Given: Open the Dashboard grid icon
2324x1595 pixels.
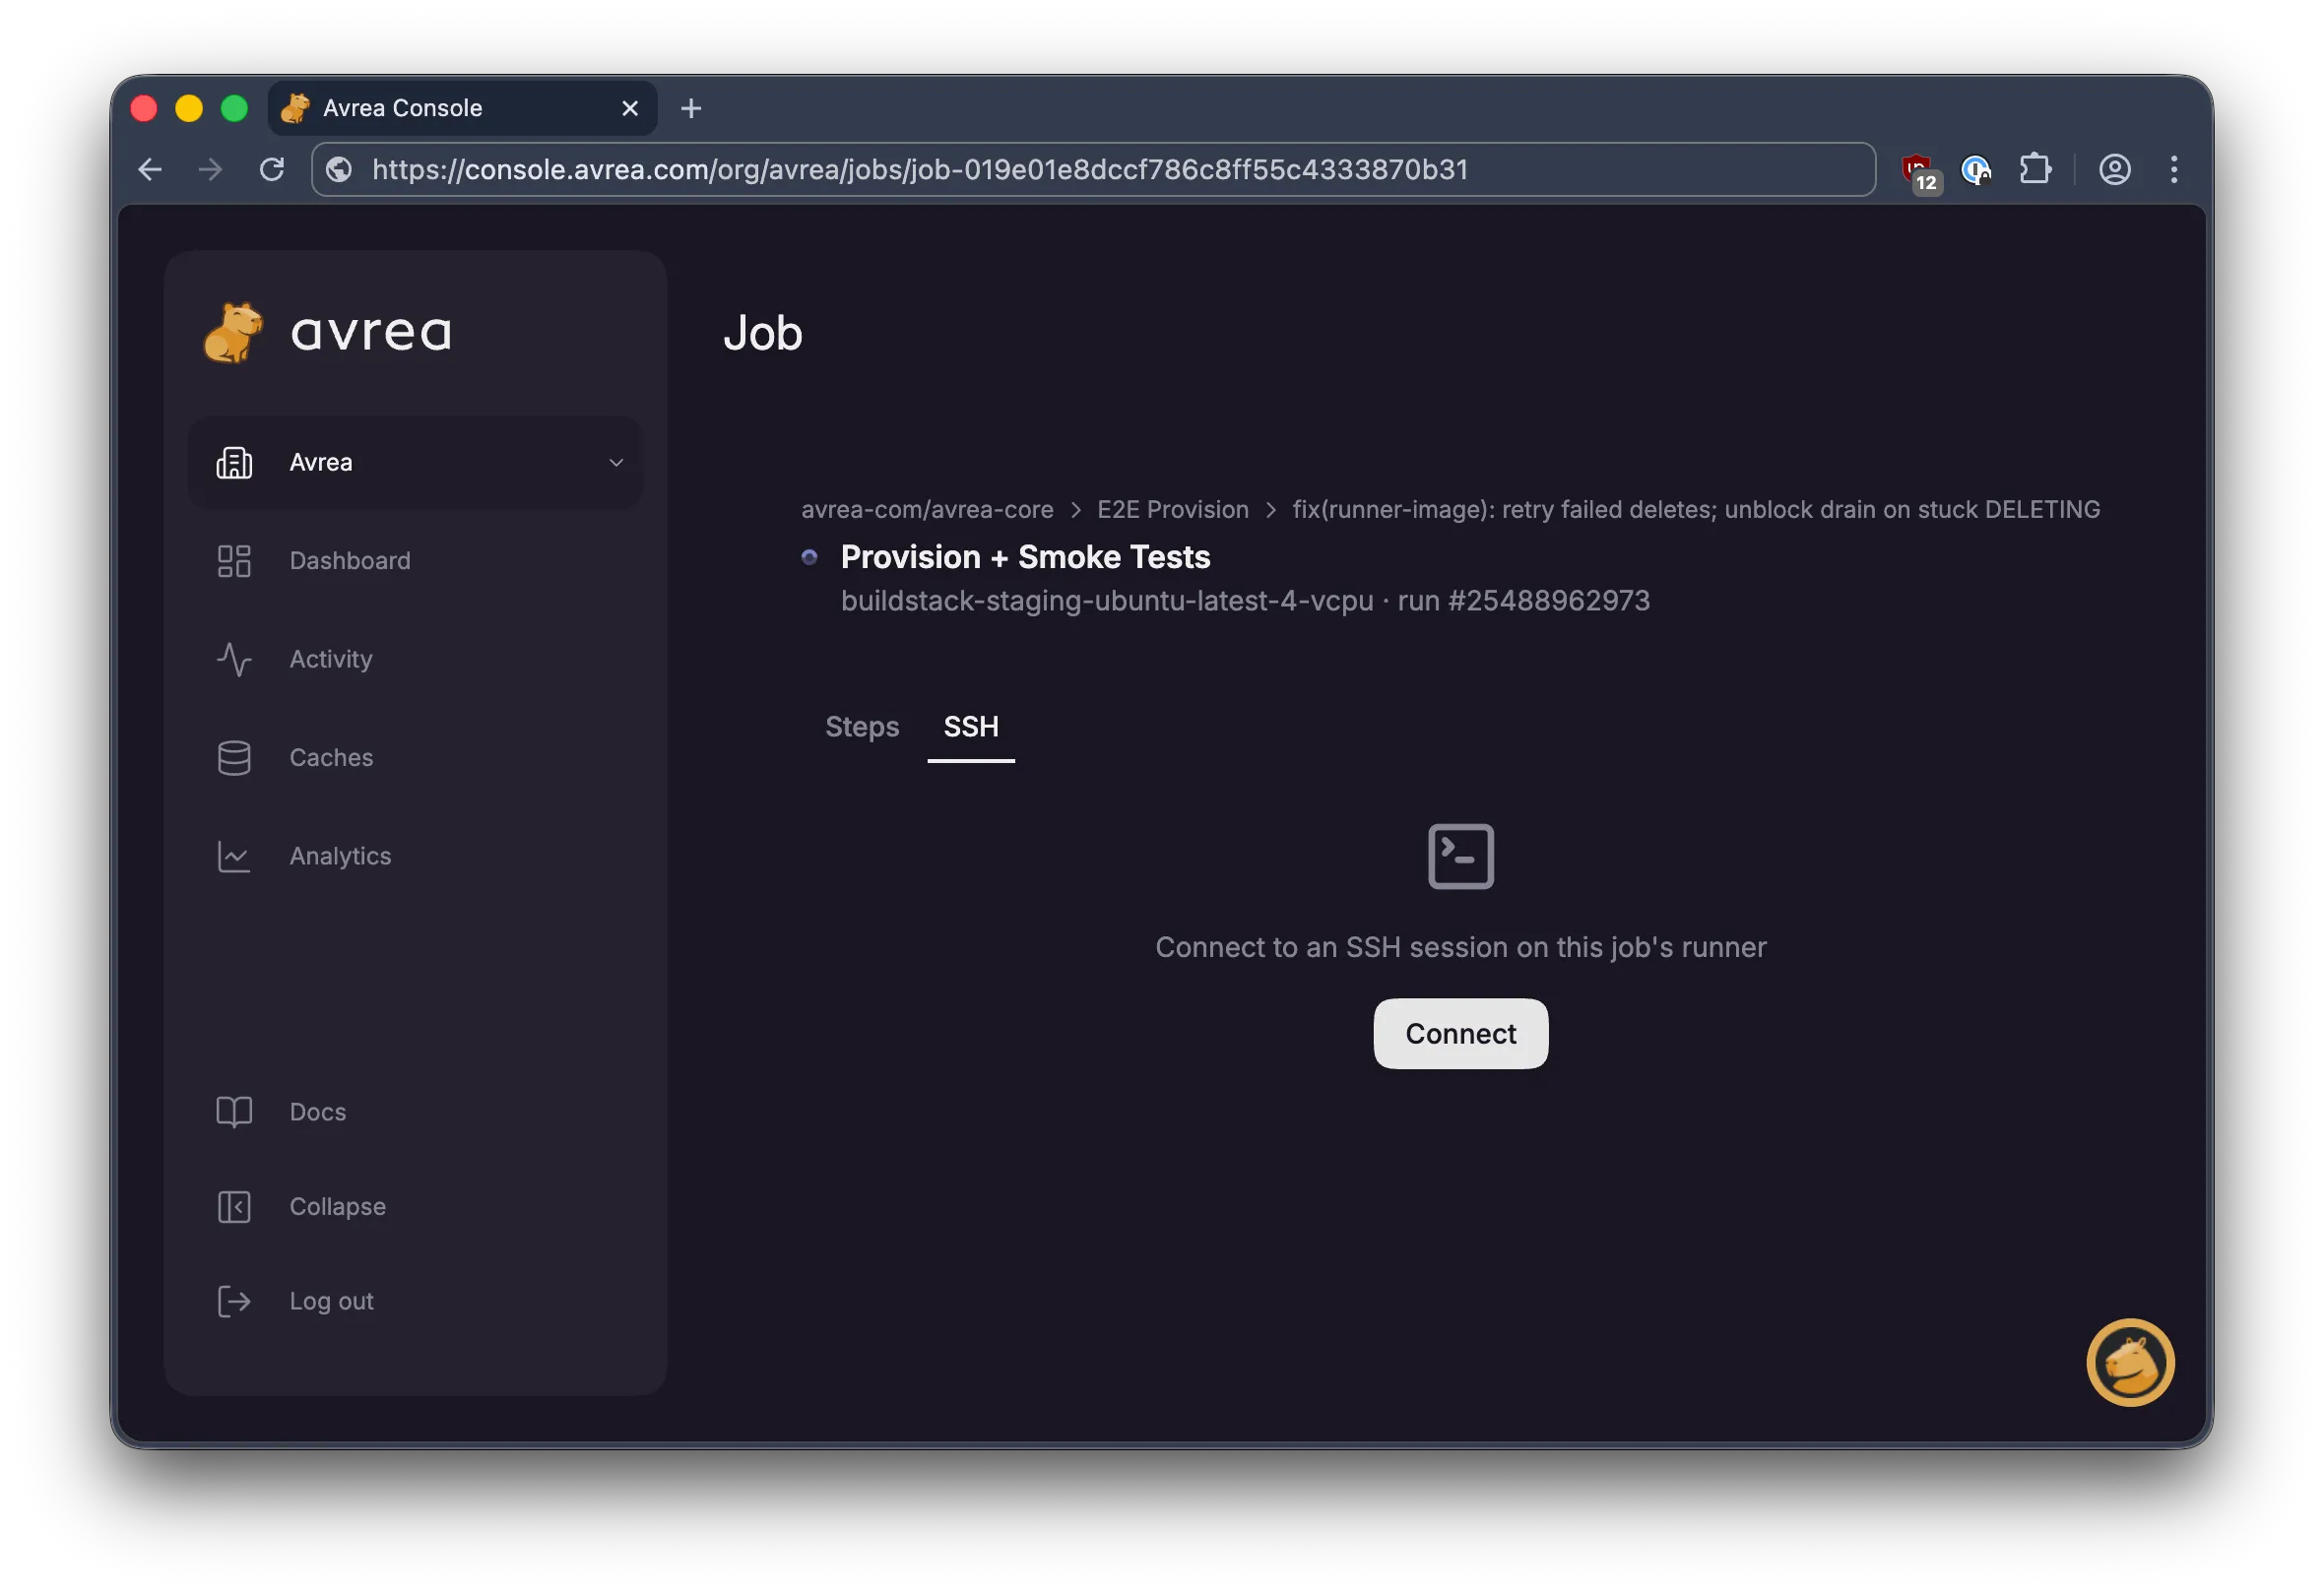Looking at the screenshot, I should pos(234,561).
